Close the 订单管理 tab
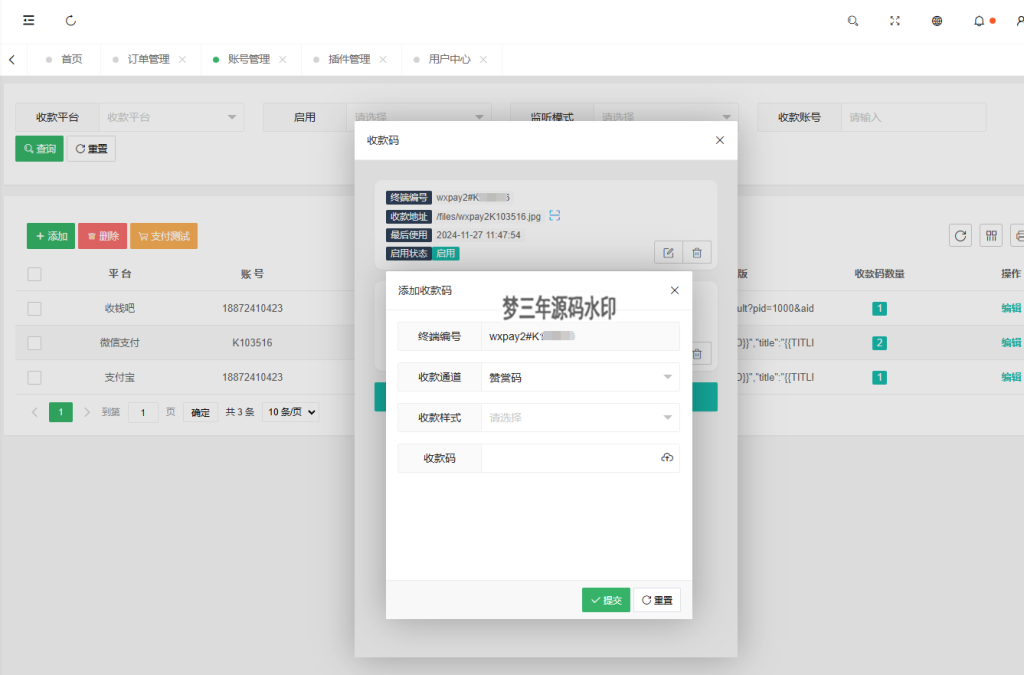 [182, 59]
